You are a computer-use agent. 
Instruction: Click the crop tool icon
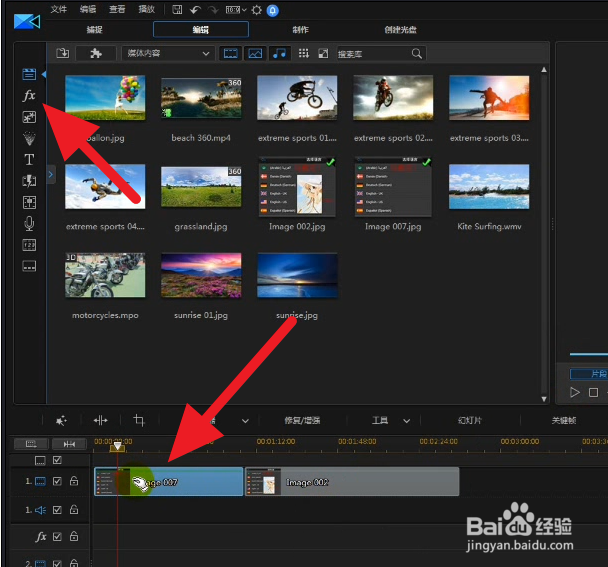point(139,420)
